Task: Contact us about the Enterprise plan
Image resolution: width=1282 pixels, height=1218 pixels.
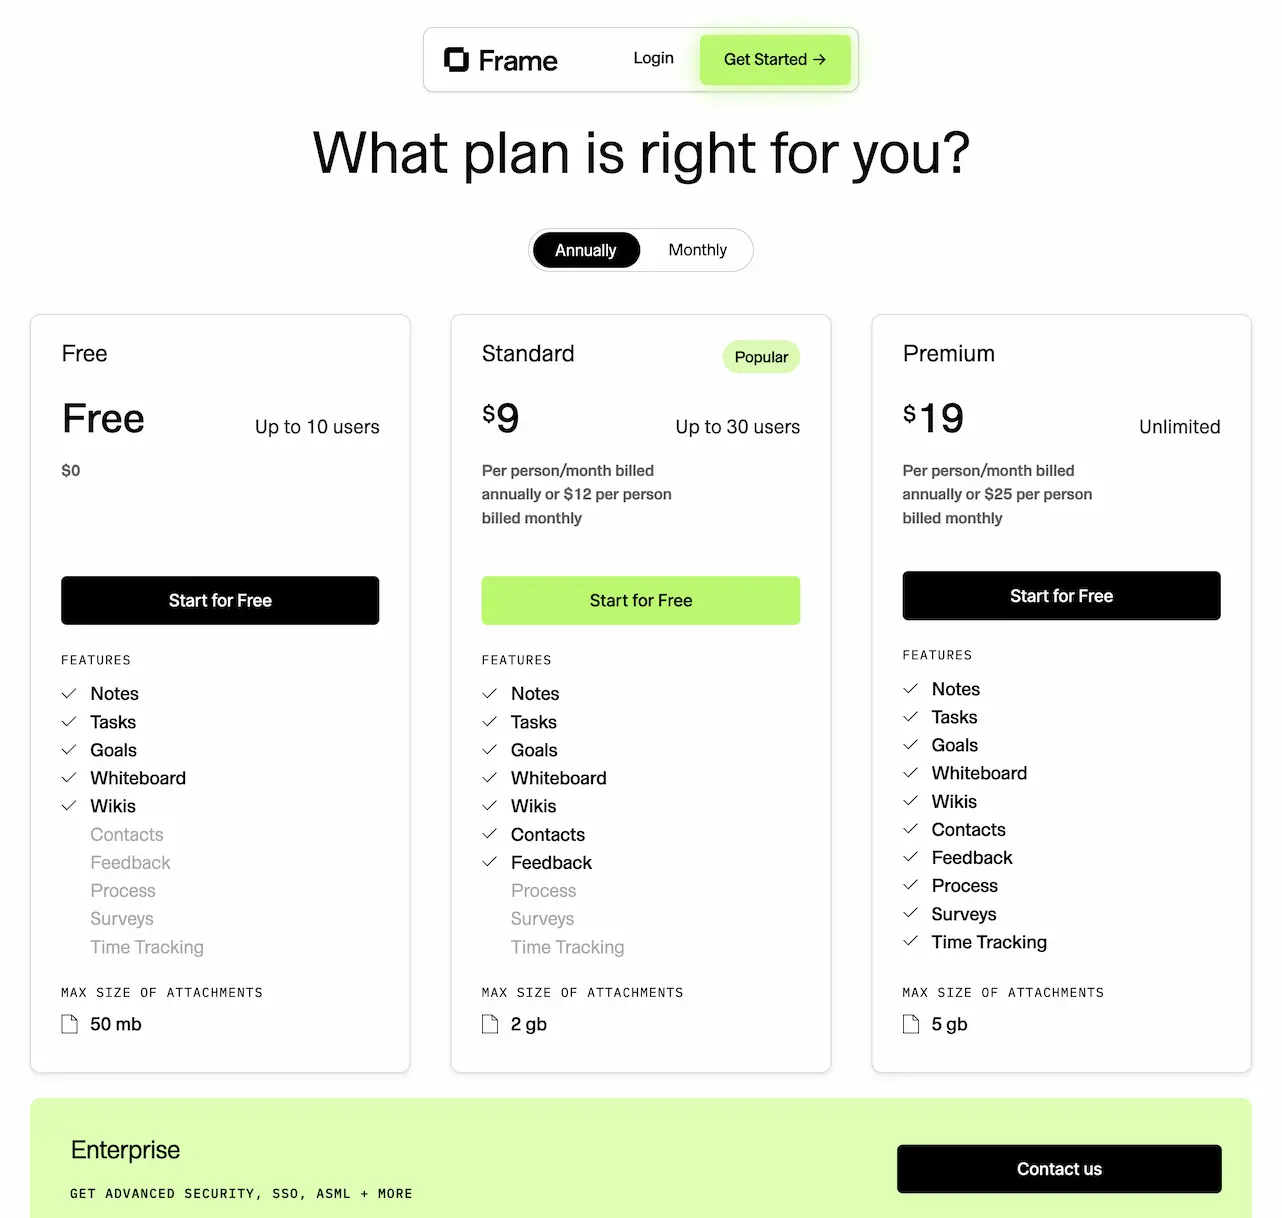Action: 1059,1169
